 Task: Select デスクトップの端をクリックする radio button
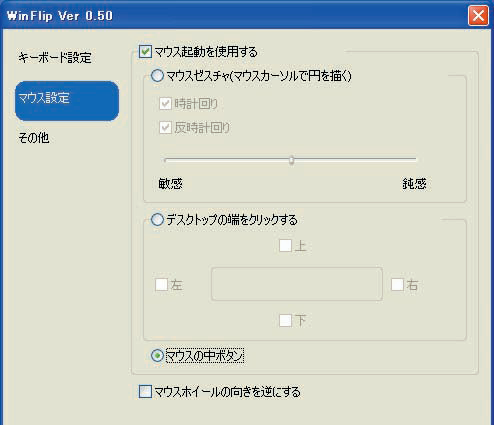pyautogui.click(x=157, y=220)
